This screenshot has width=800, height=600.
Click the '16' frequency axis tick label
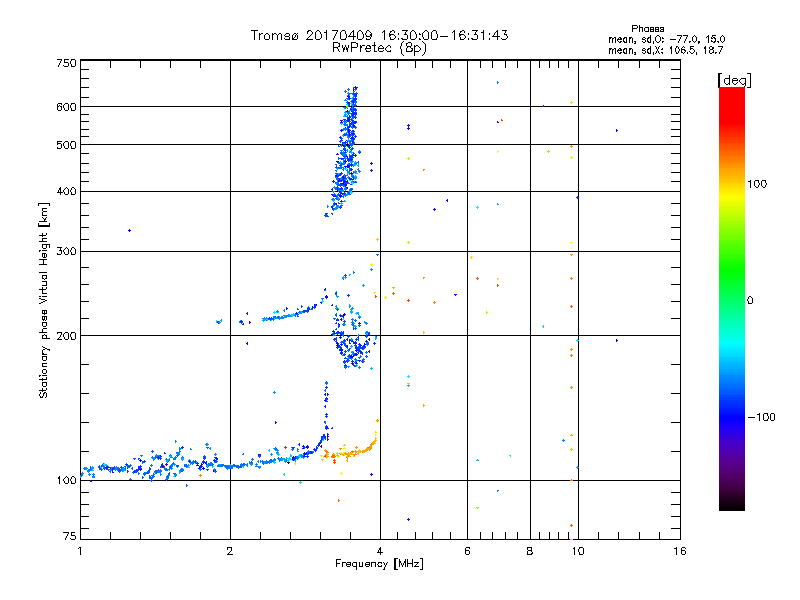[680, 551]
